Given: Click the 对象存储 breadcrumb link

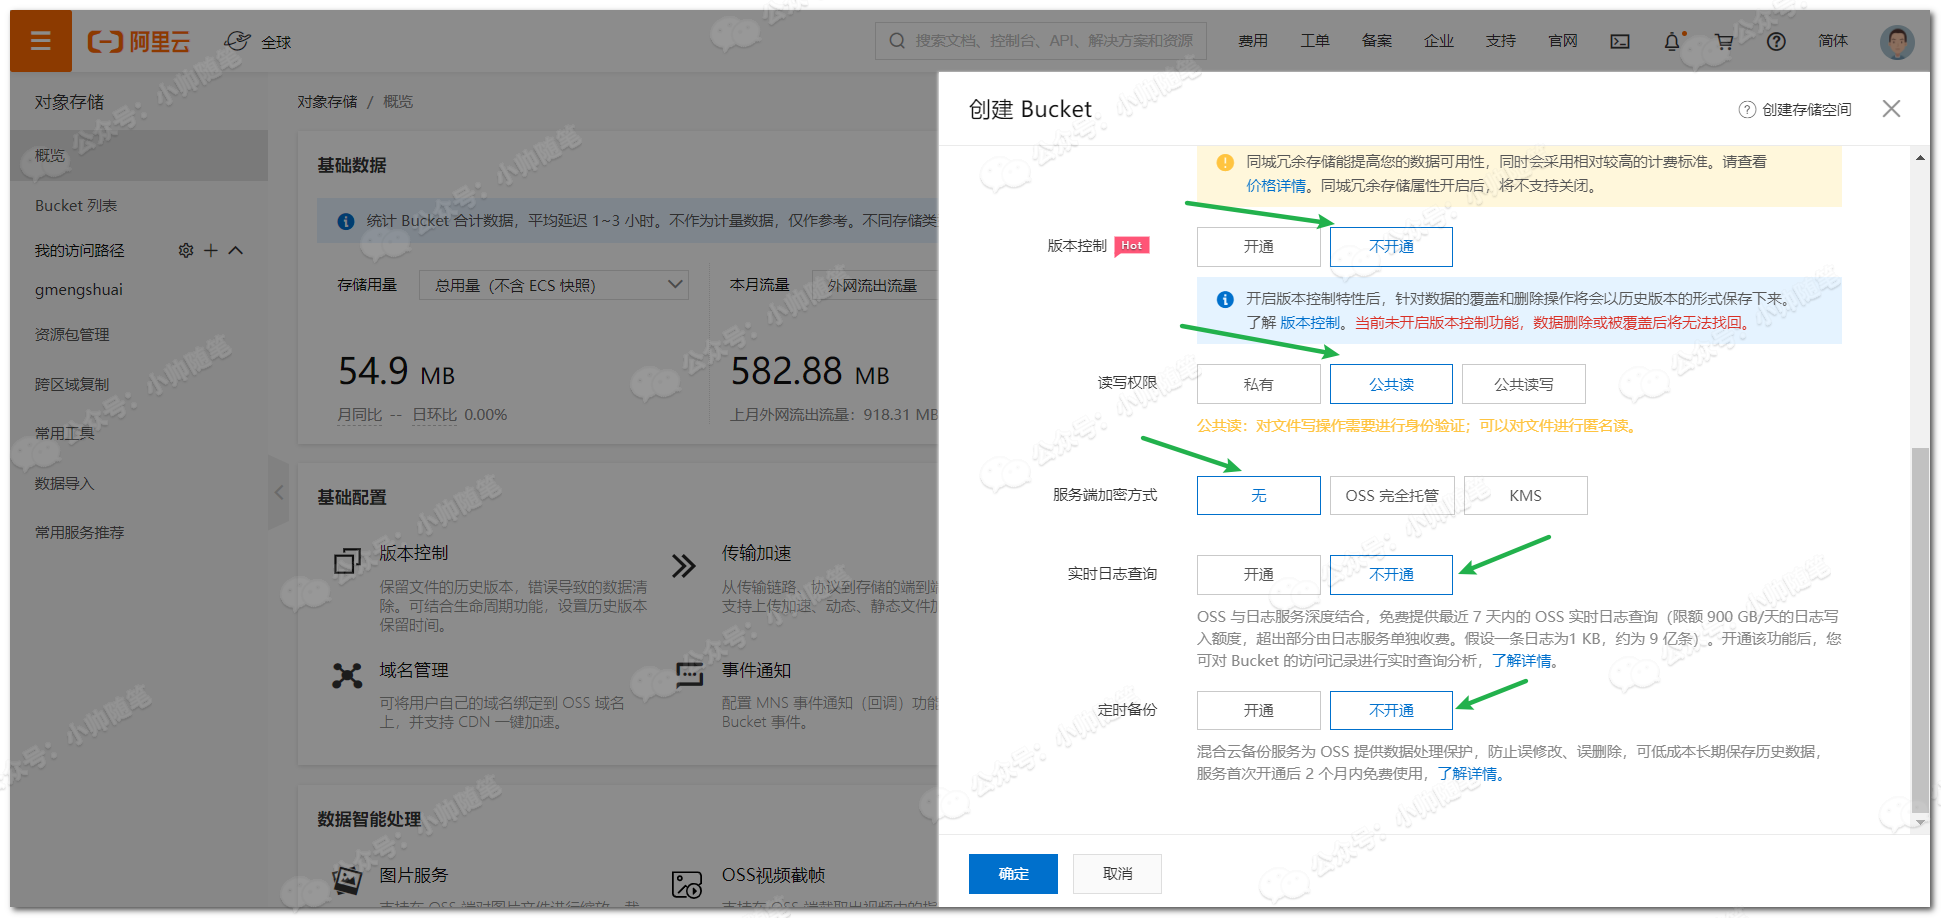Looking at the screenshot, I should (x=327, y=102).
